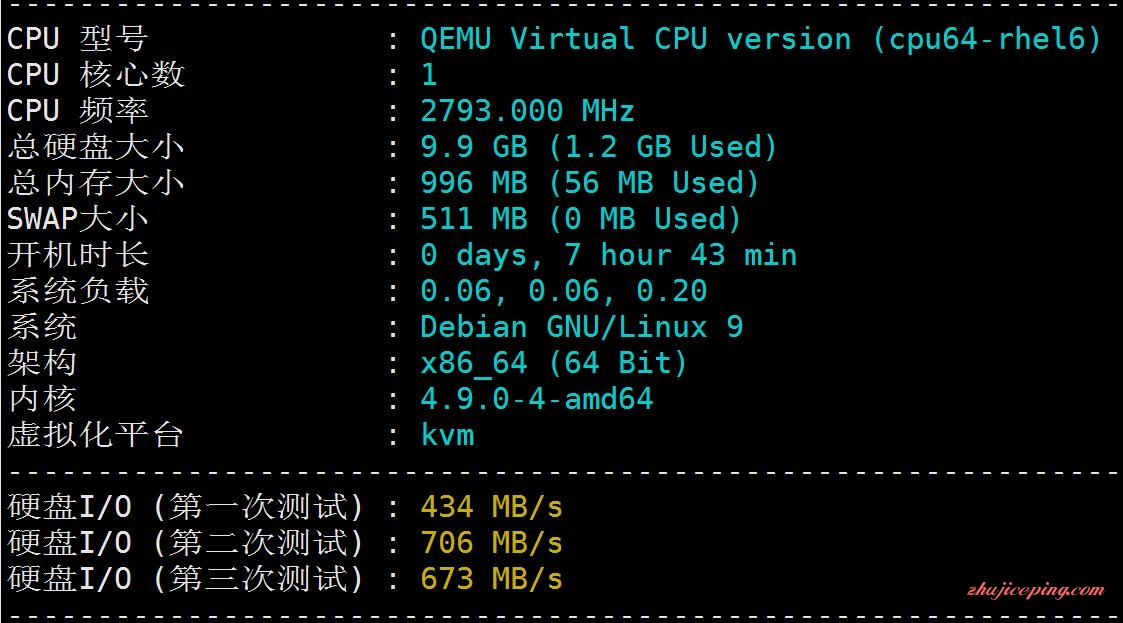Select the 2793.000 MHz frequency value
The width and height of the screenshot is (1123, 623).
pyautogui.click(x=527, y=111)
